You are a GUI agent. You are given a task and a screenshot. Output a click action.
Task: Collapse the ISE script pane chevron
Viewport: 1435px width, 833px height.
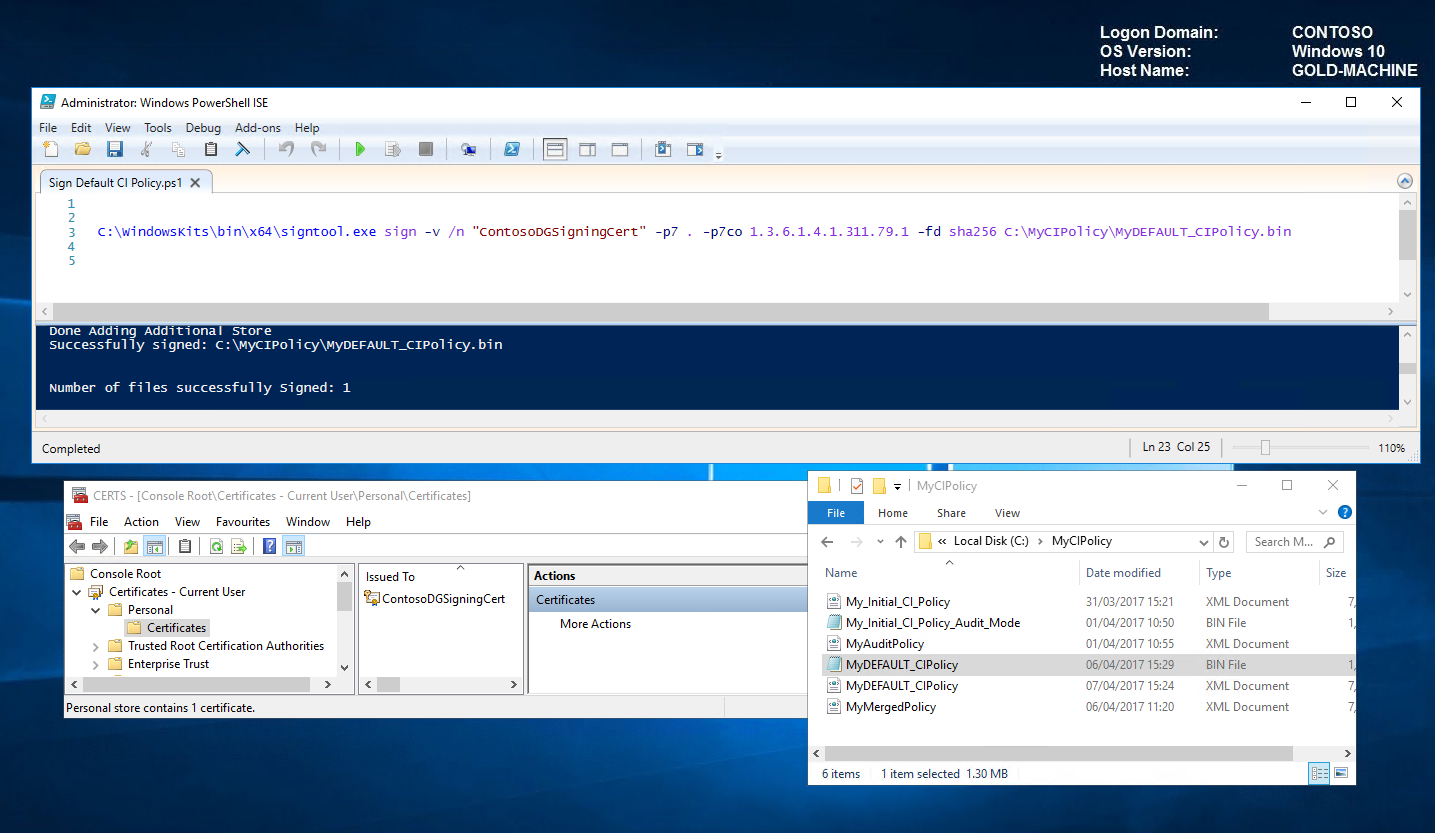point(1405,182)
